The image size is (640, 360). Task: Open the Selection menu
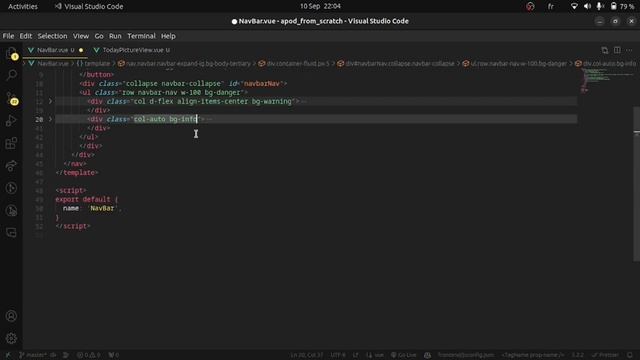point(52,36)
